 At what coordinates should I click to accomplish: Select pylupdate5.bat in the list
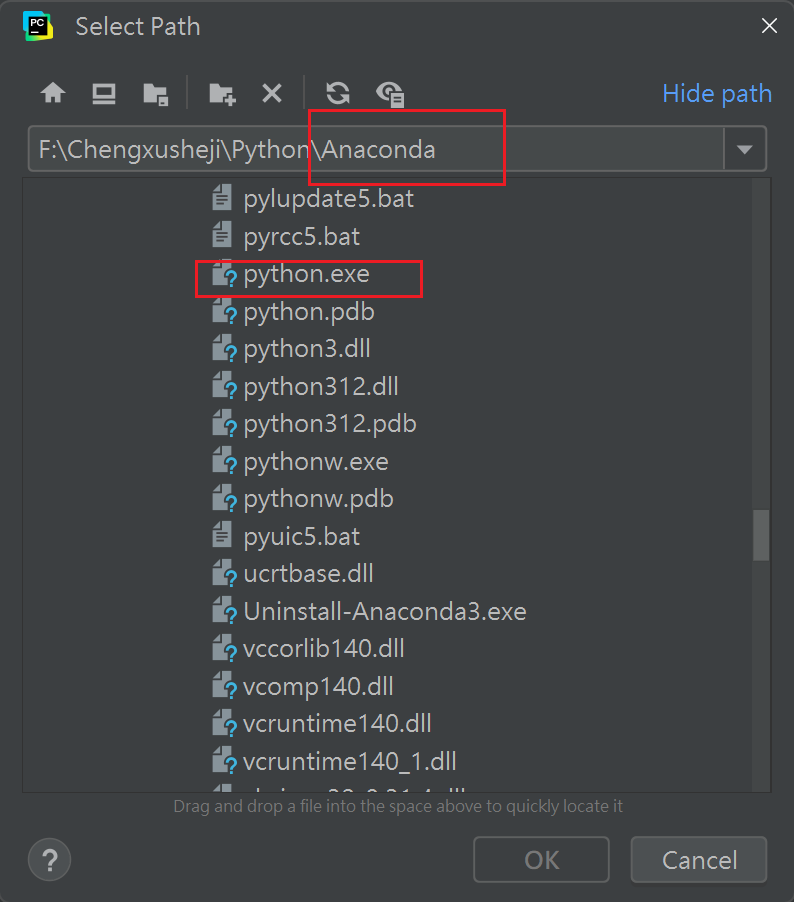[x=329, y=199]
